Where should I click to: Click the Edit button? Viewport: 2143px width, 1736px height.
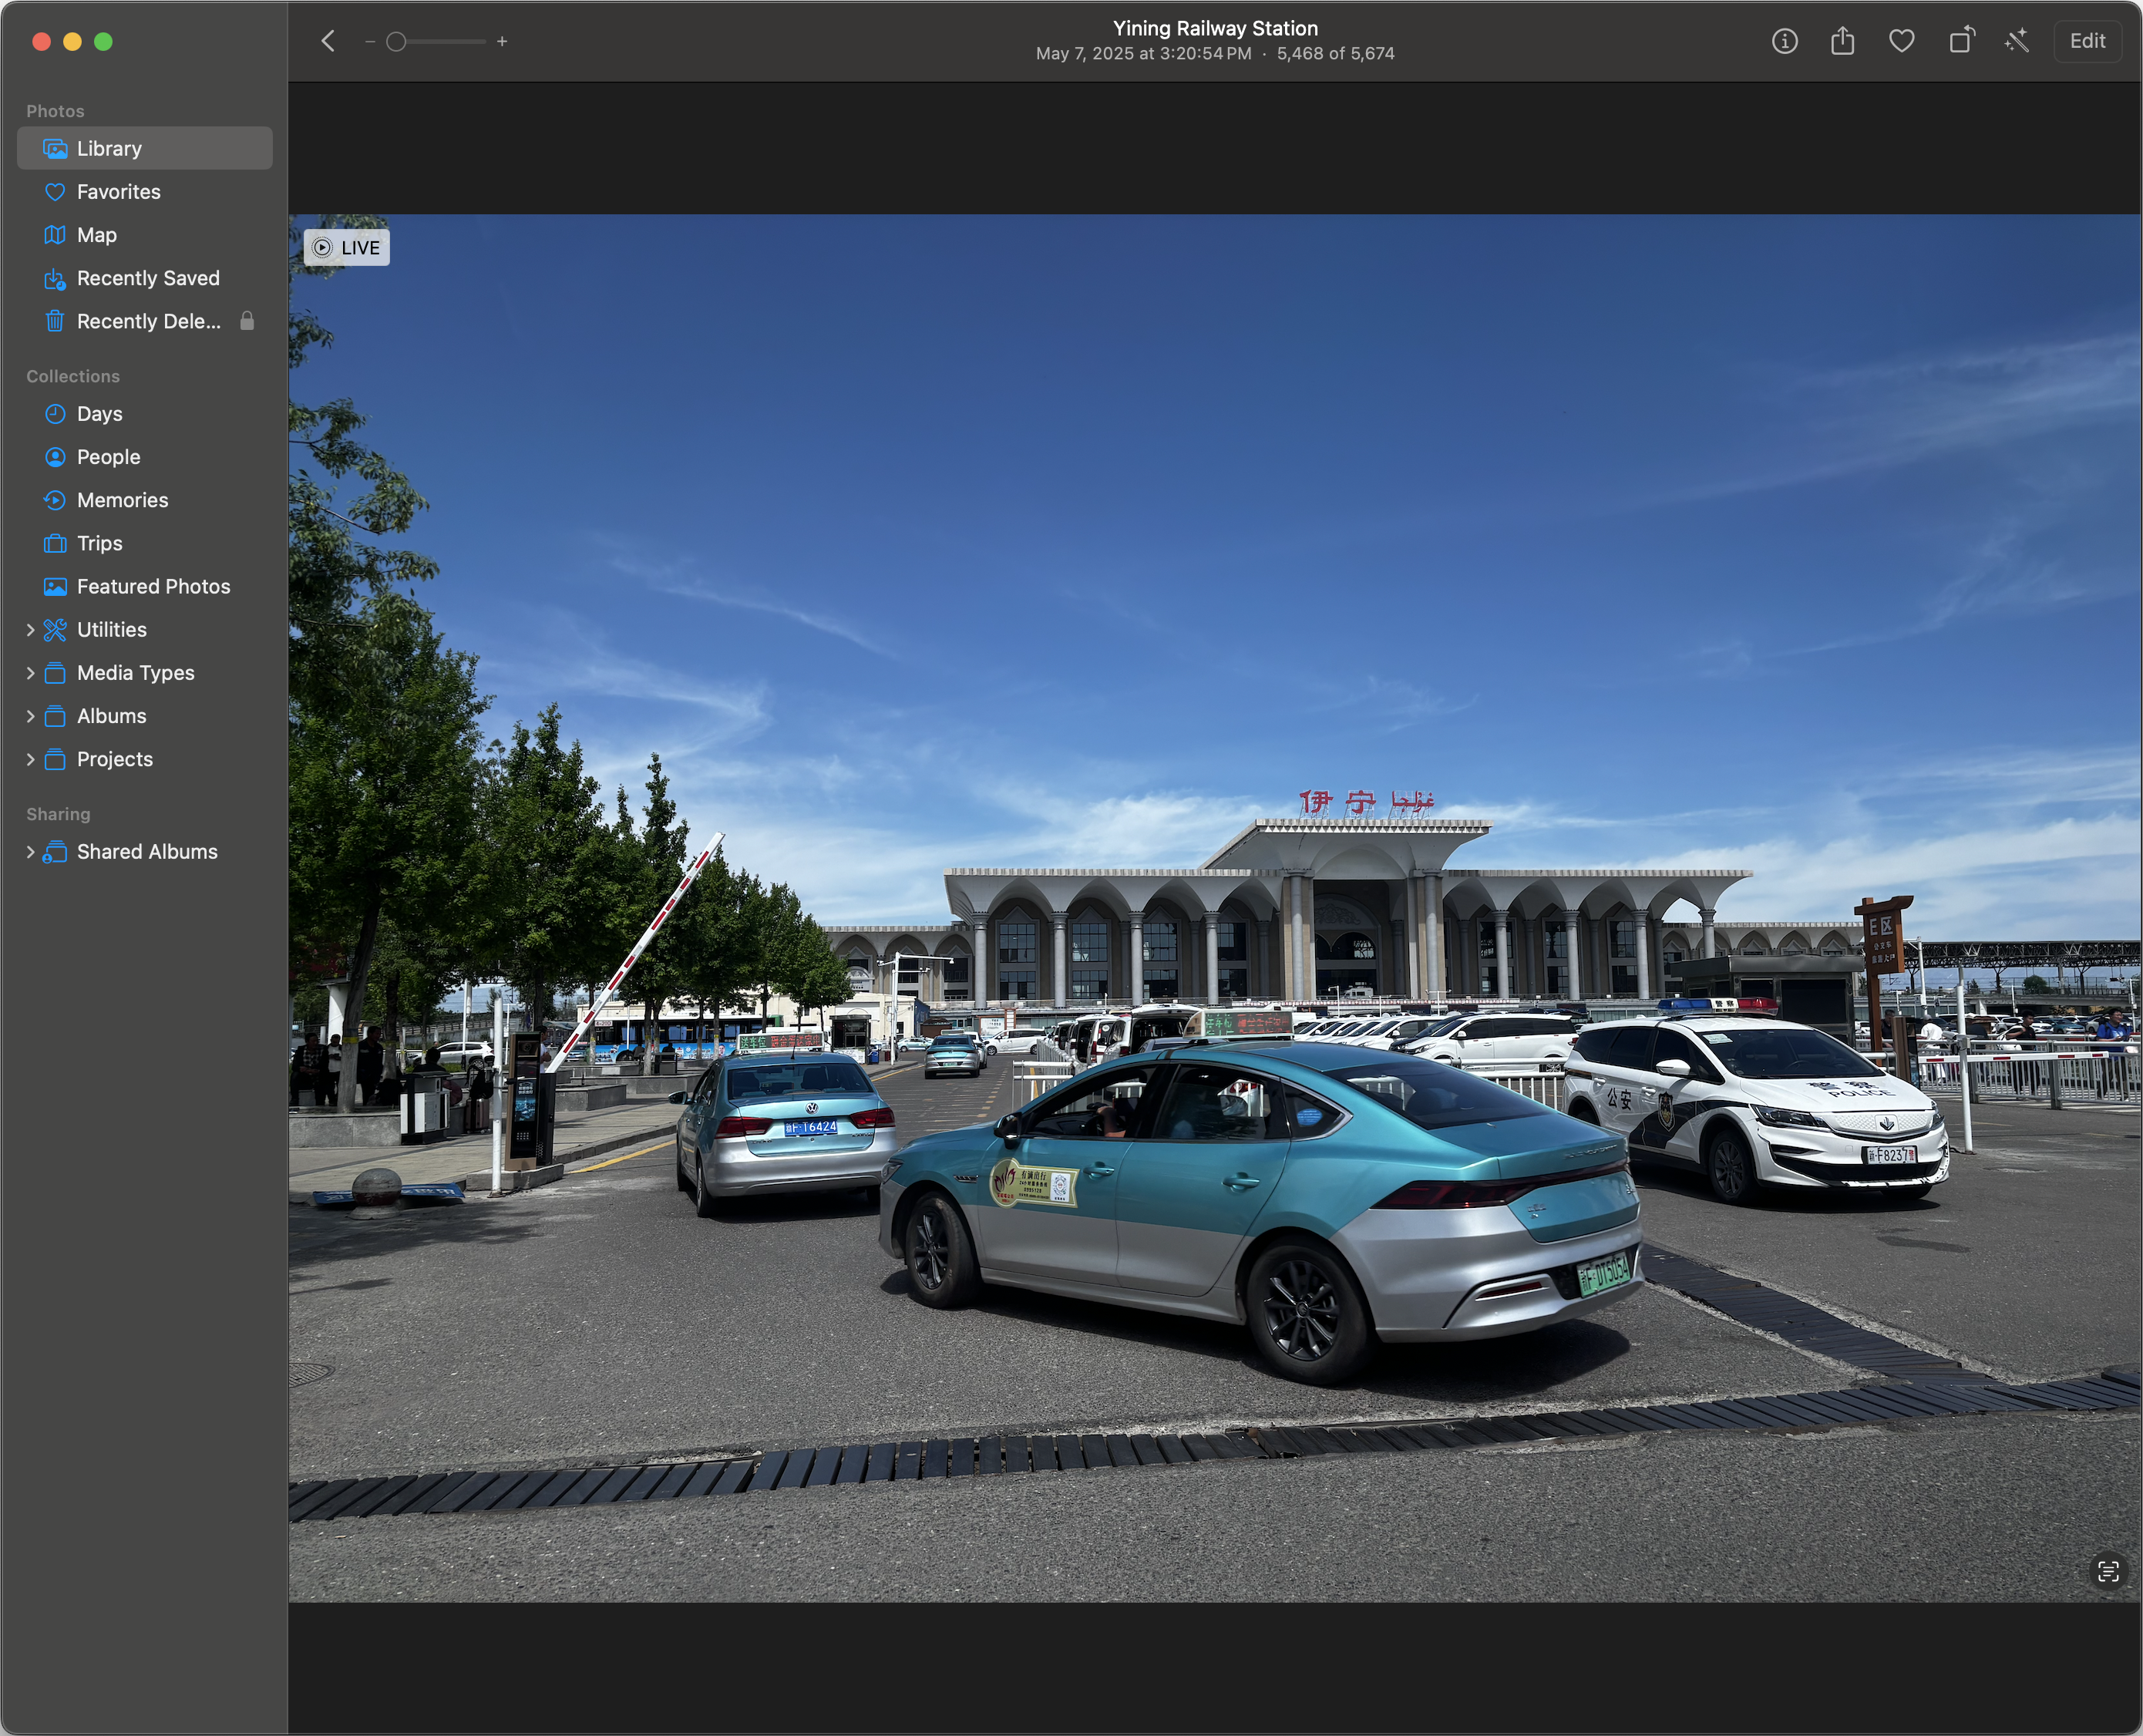coord(2086,41)
